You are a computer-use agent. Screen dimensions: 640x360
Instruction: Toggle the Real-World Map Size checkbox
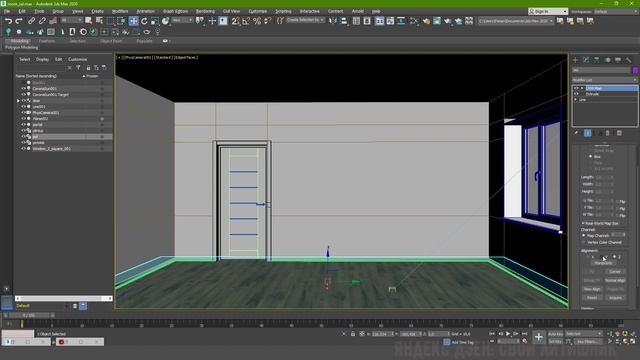(x=583, y=223)
